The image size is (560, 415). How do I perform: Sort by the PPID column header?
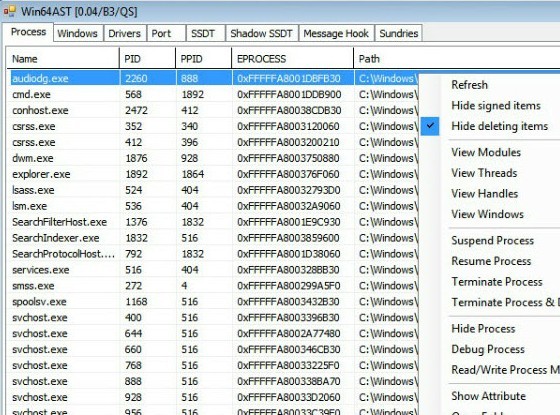click(x=204, y=59)
